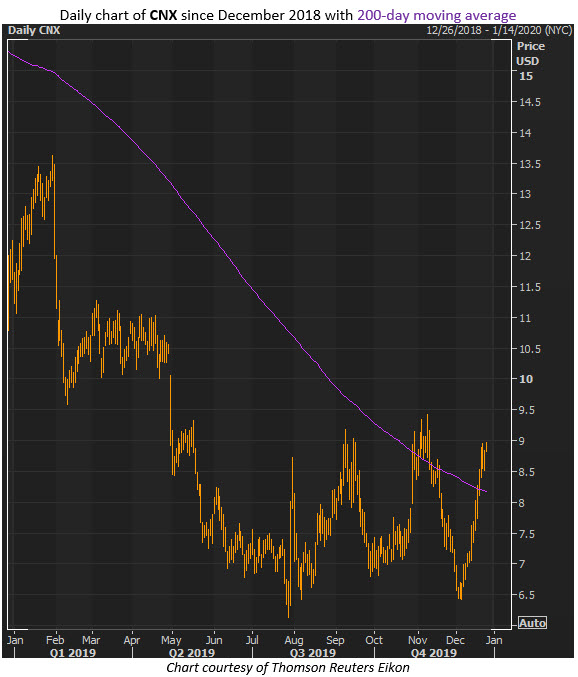Click the Q1 2019 quarter label
This screenshot has width=578, height=677.
(73, 653)
